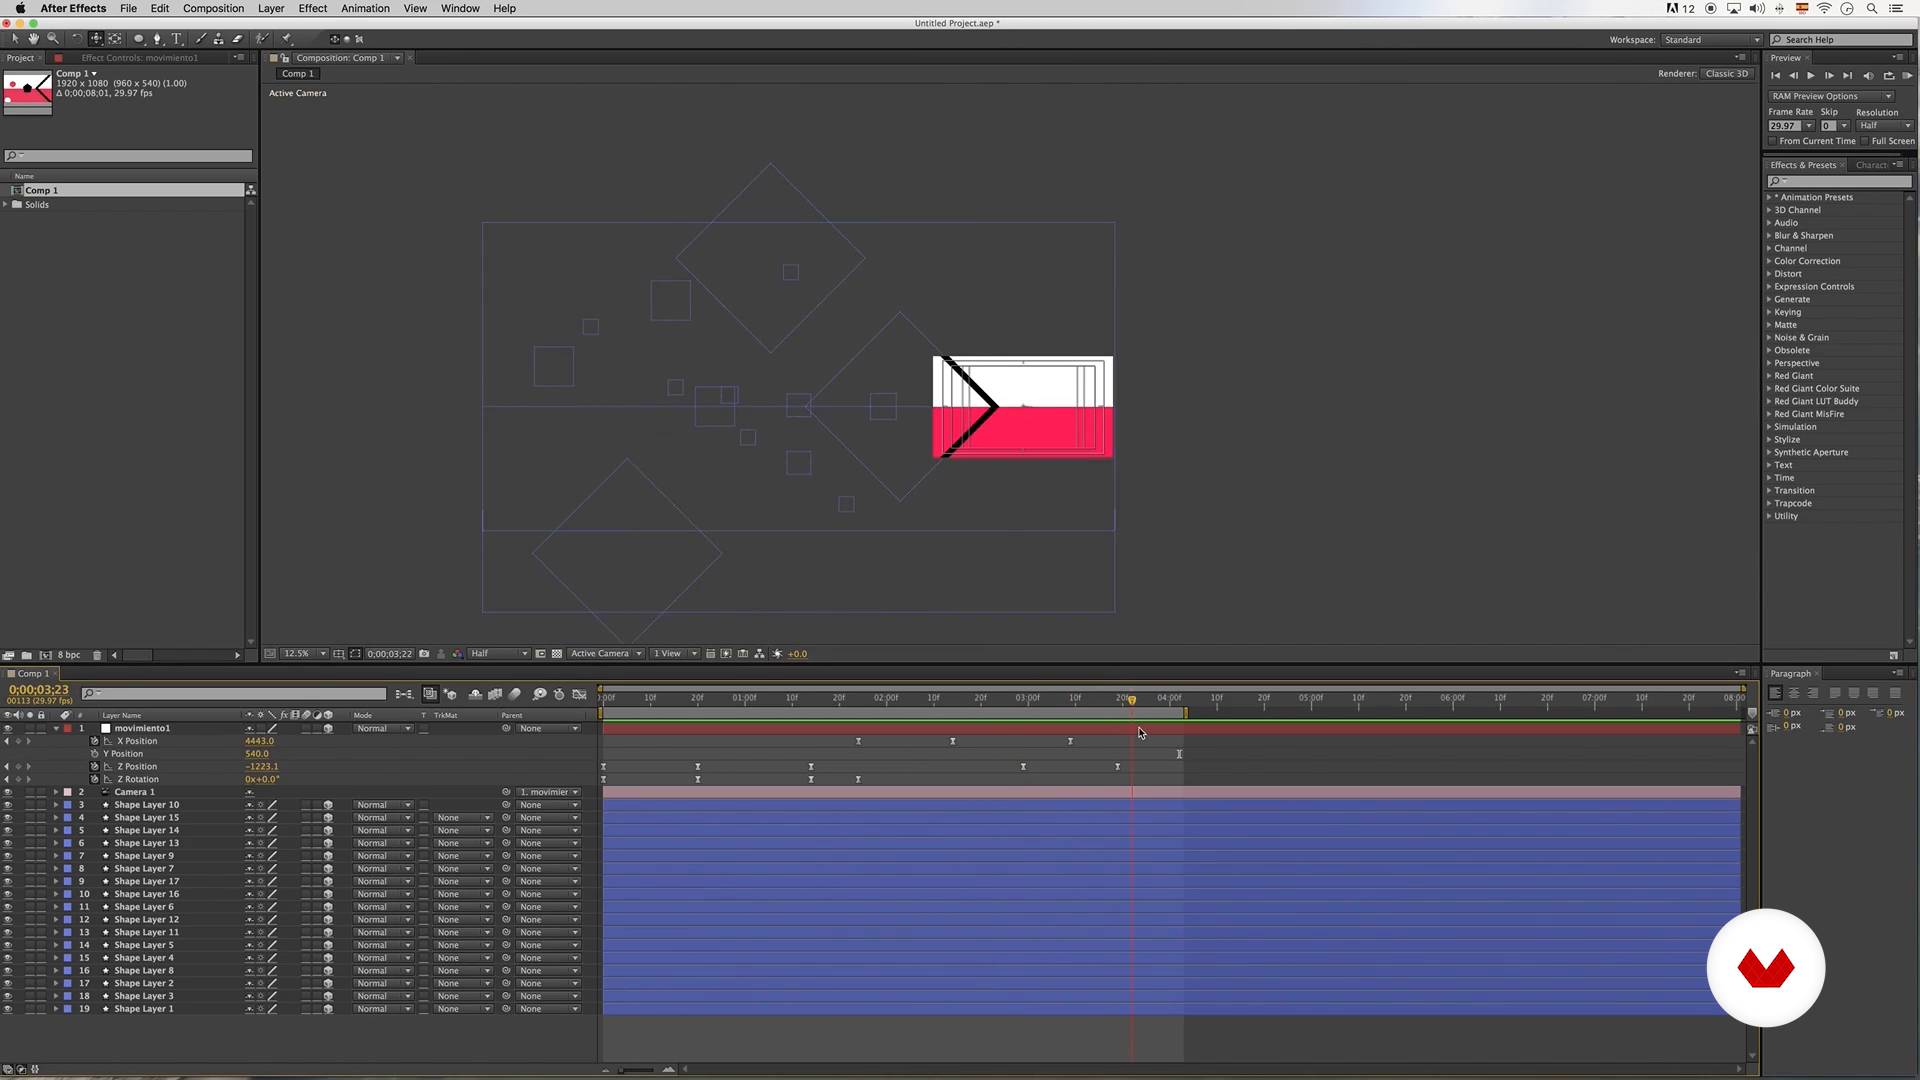
Task: Toggle region of interest button
Action: click(540, 654)
